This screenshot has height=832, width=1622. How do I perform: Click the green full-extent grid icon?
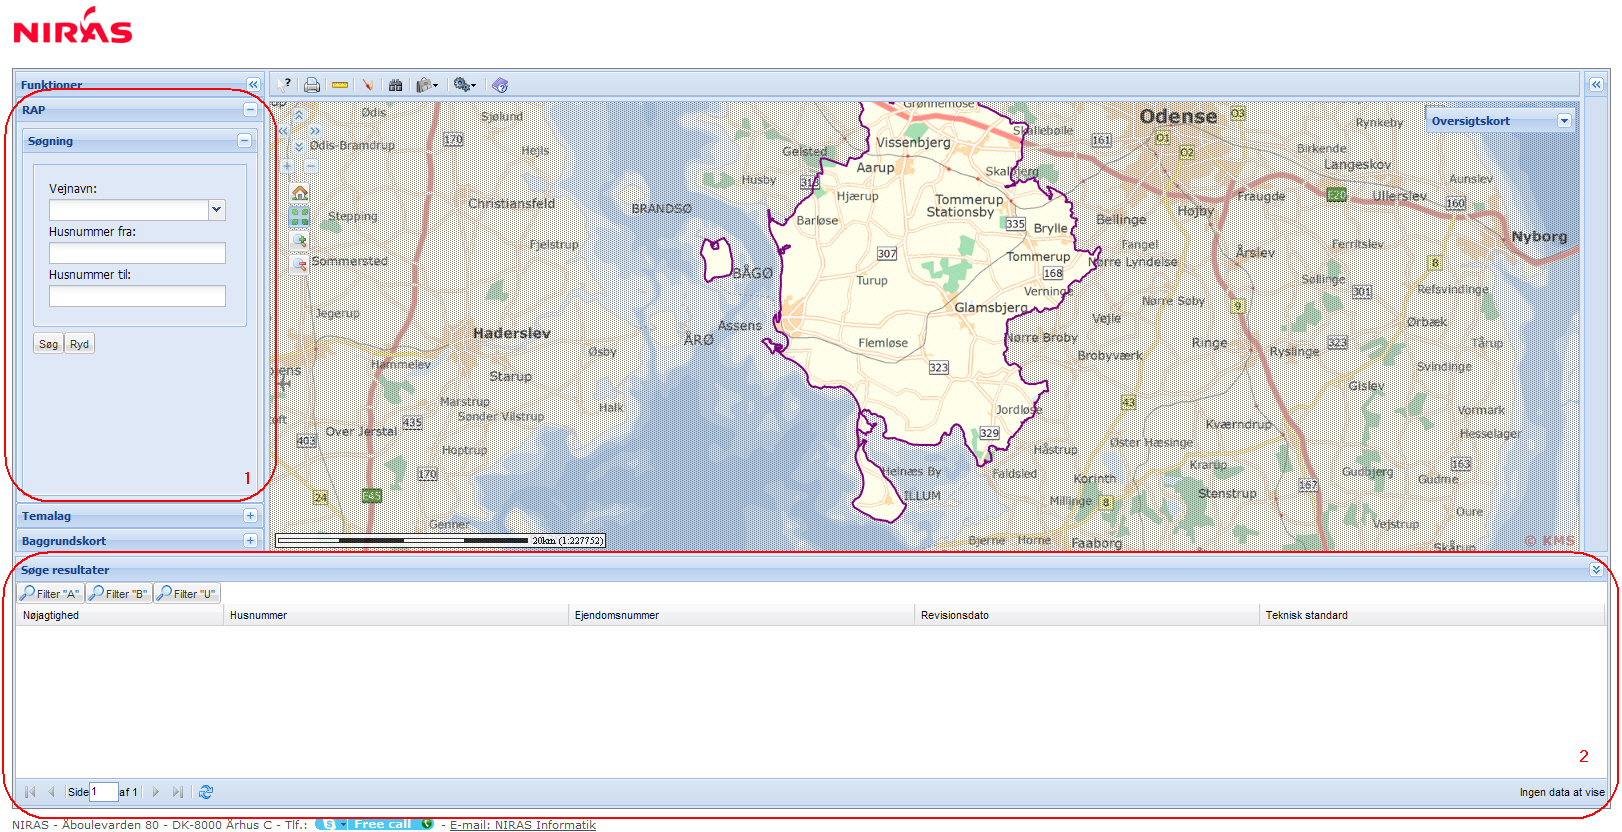299,216
